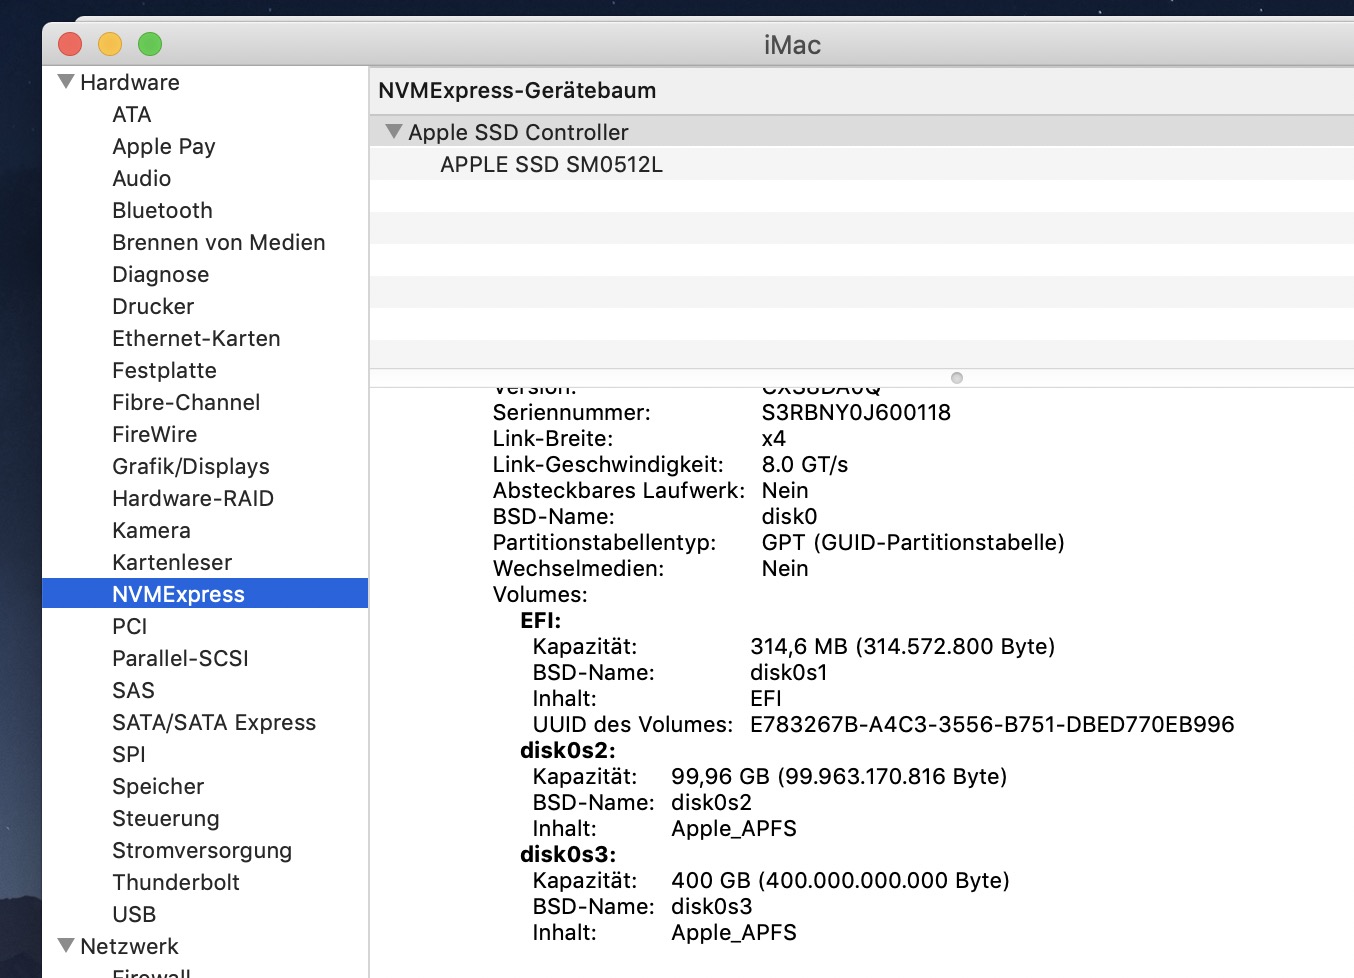
Task: Open the SPI entry
Action: 129,754
